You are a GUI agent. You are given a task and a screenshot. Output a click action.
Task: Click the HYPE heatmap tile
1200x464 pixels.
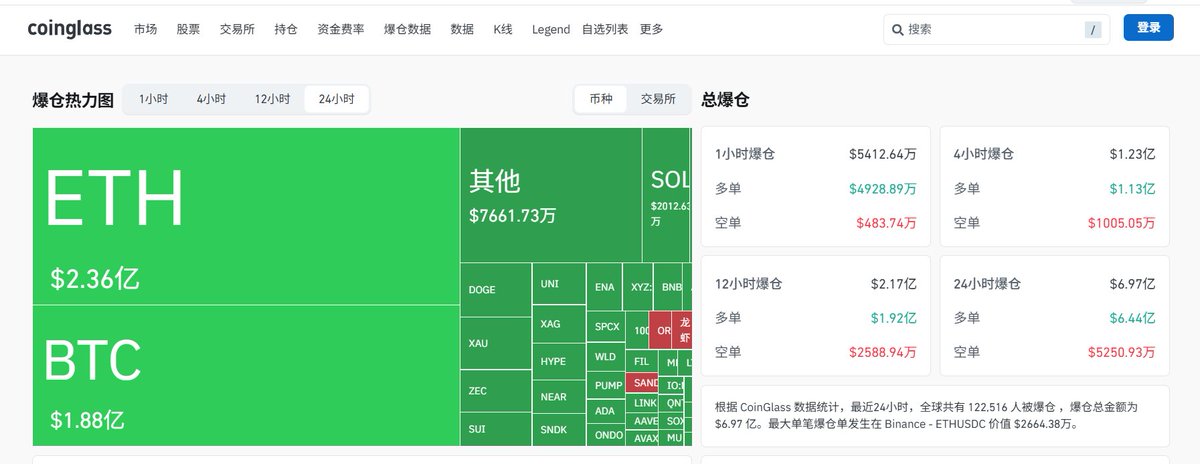(x=558, y=361)
